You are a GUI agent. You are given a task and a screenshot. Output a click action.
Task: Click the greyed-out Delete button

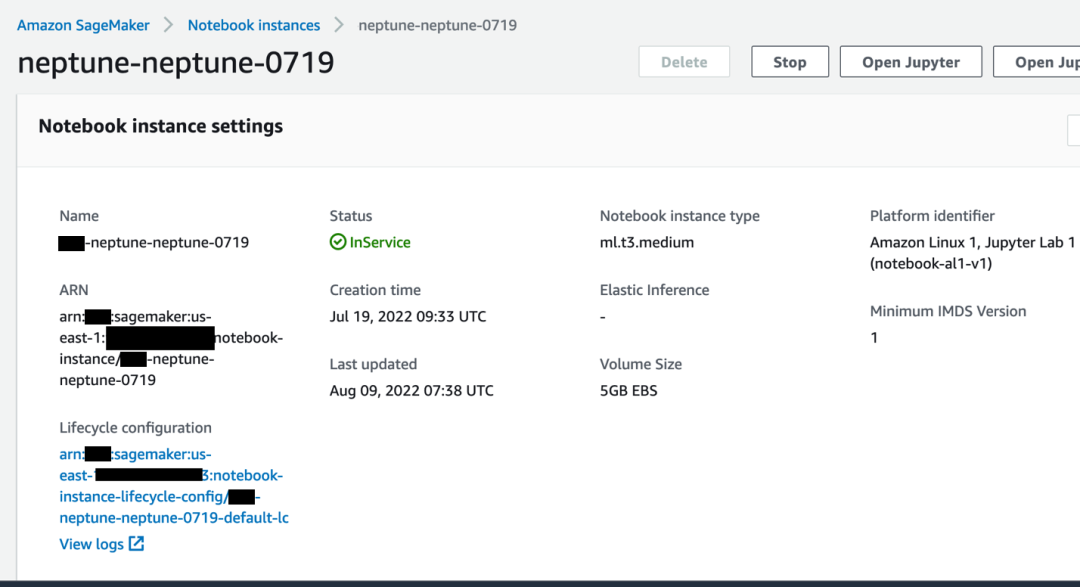pyautogui.click(x=684, y=62)
